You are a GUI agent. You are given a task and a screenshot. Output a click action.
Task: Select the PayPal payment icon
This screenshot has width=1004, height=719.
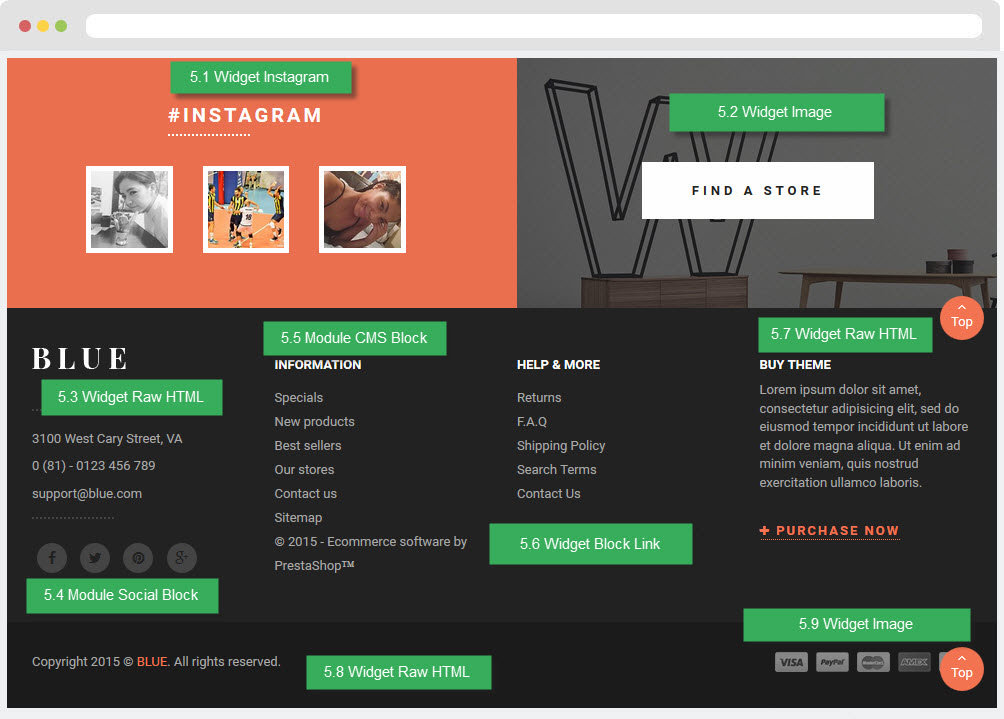click(x=832, y=662)
